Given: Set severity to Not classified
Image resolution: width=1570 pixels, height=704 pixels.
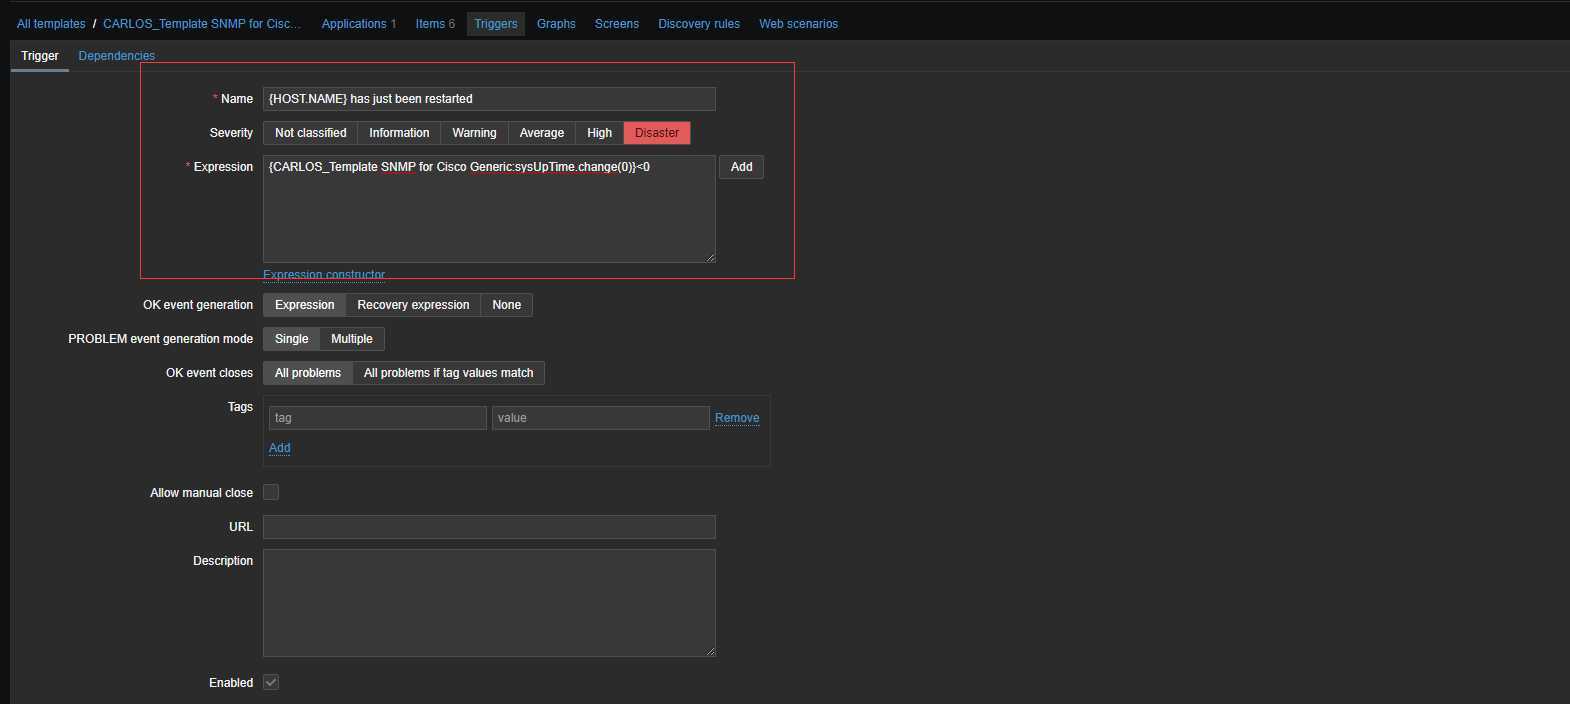Looking at the screenshot, I should click(x=310, y=133).
